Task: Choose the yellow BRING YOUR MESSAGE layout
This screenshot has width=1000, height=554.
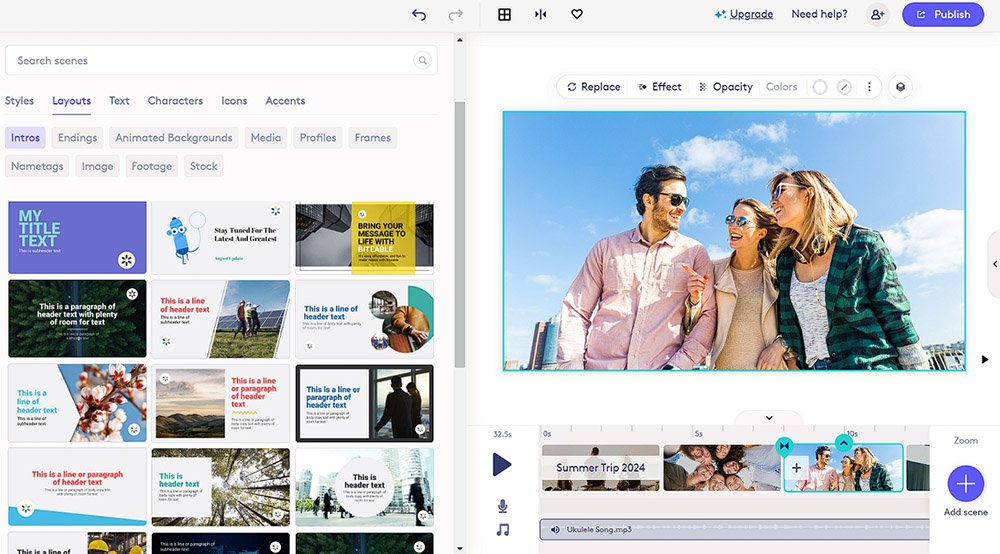Action: point(365,238)
